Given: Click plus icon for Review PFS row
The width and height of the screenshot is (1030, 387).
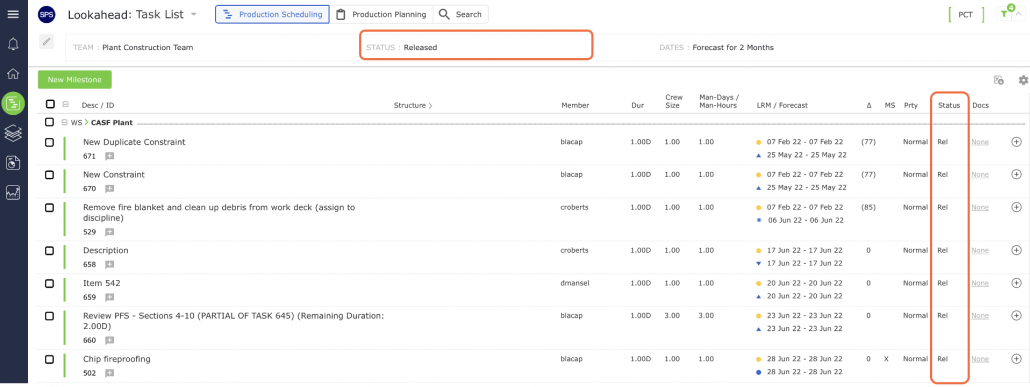Looking at the screenshot, I should (x=1016, y=315).
